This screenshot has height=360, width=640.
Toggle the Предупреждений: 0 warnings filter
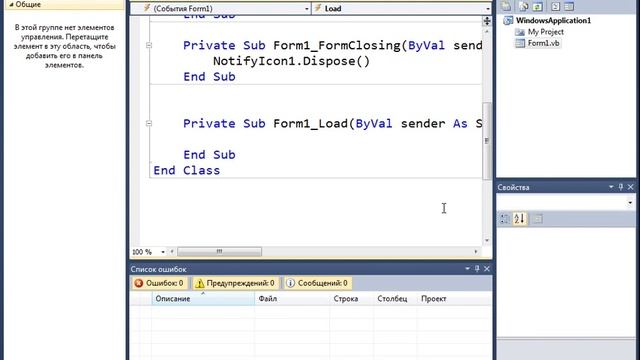pyautogui.click(x=235, y=283)
